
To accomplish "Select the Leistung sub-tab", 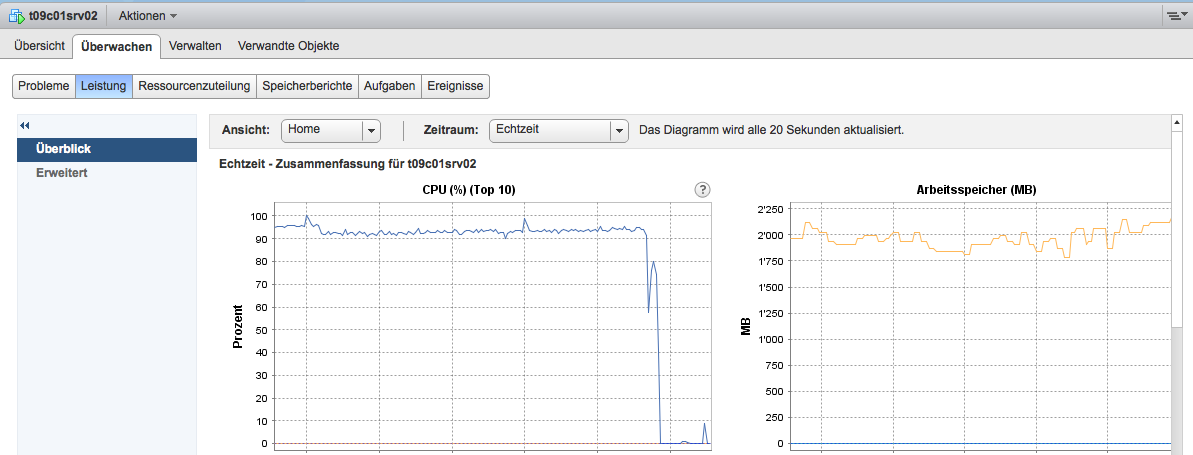I will click(104, 86).
